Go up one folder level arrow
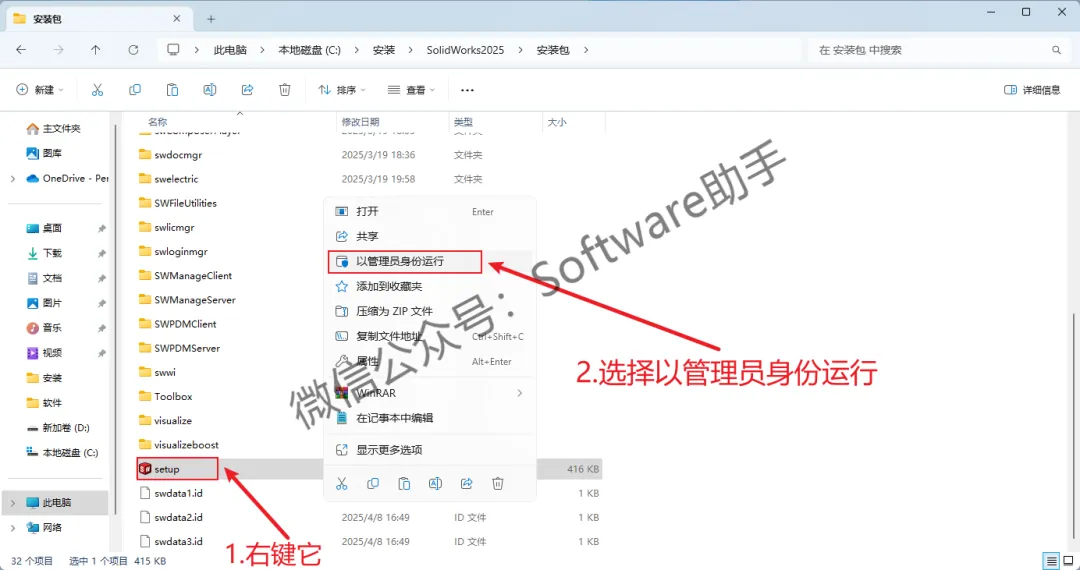 tap(96, 50)
